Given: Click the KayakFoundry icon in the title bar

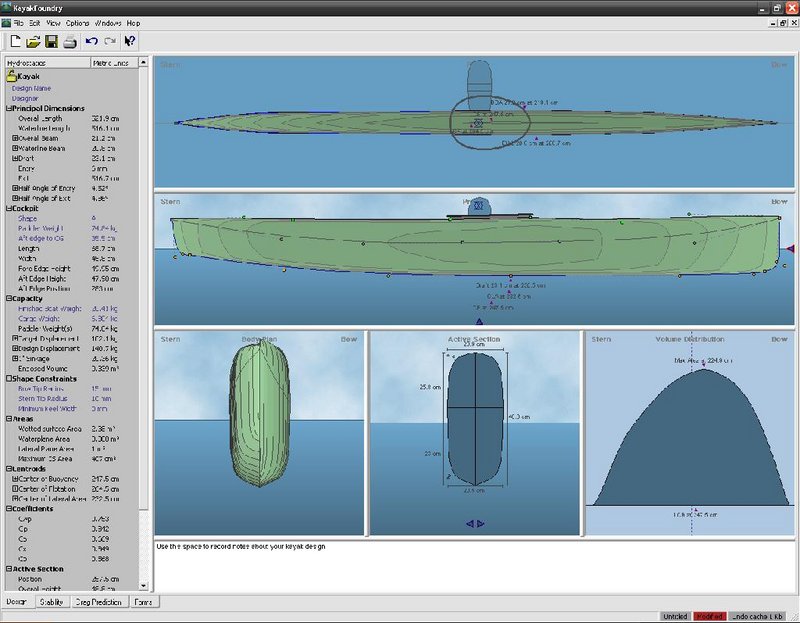Looking at the screenshot, I should [x=7, y=8].
